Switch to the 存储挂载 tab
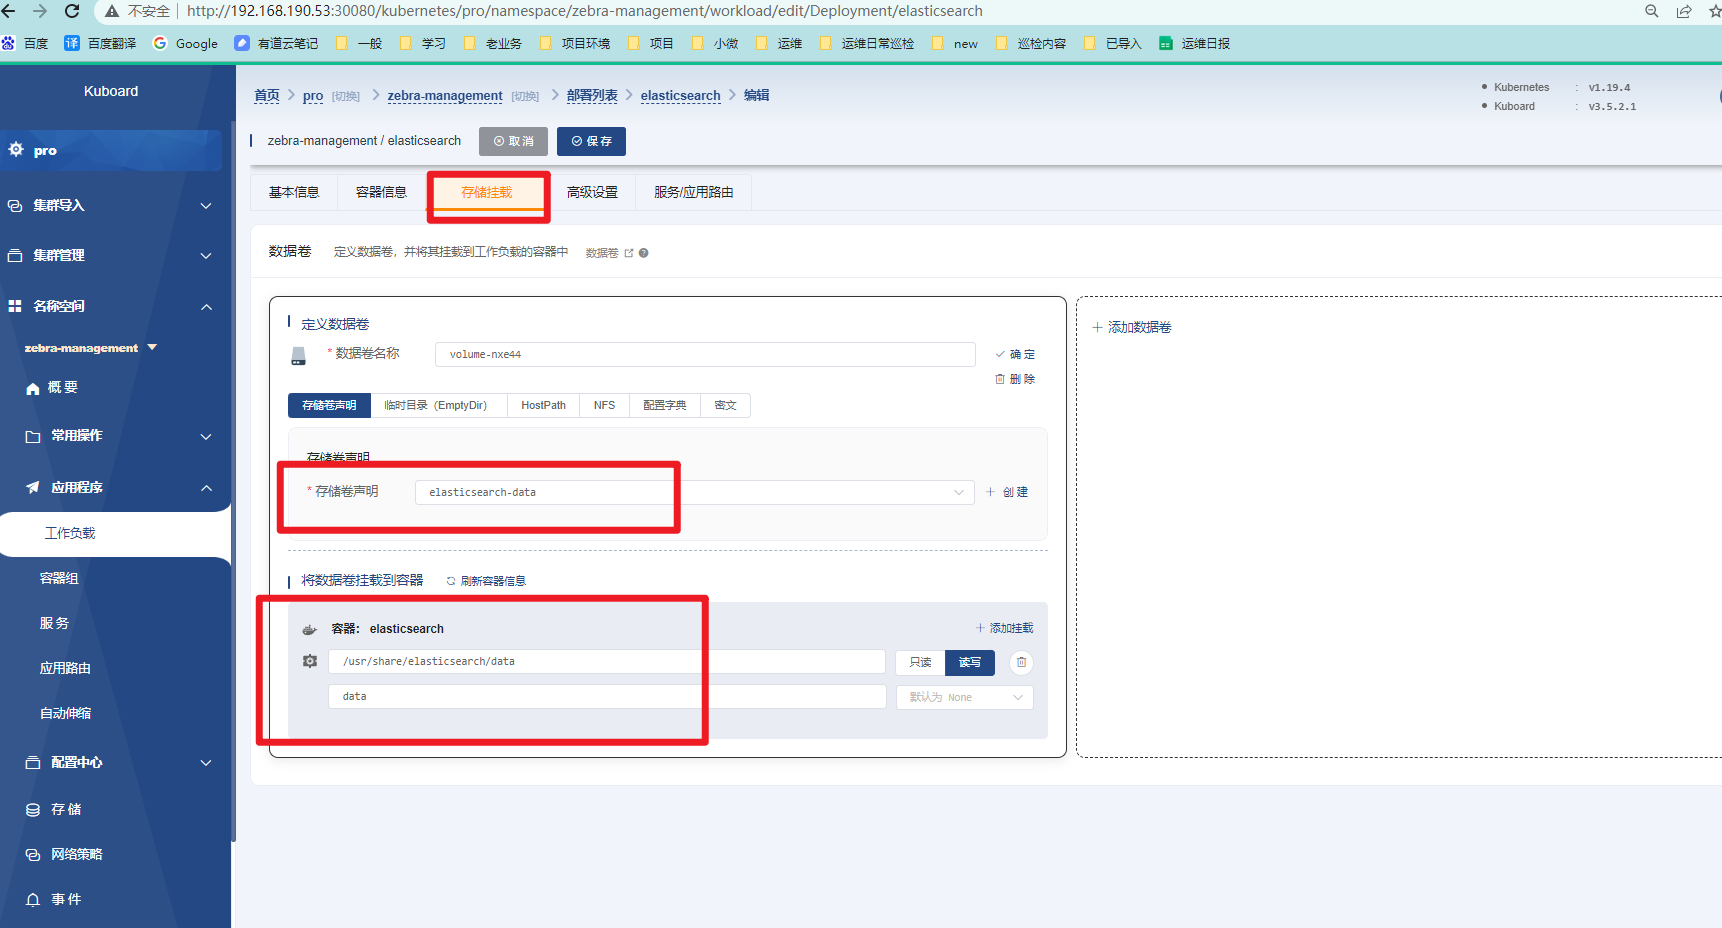The width and height of the screenshot is (1722, 928). 487,192
